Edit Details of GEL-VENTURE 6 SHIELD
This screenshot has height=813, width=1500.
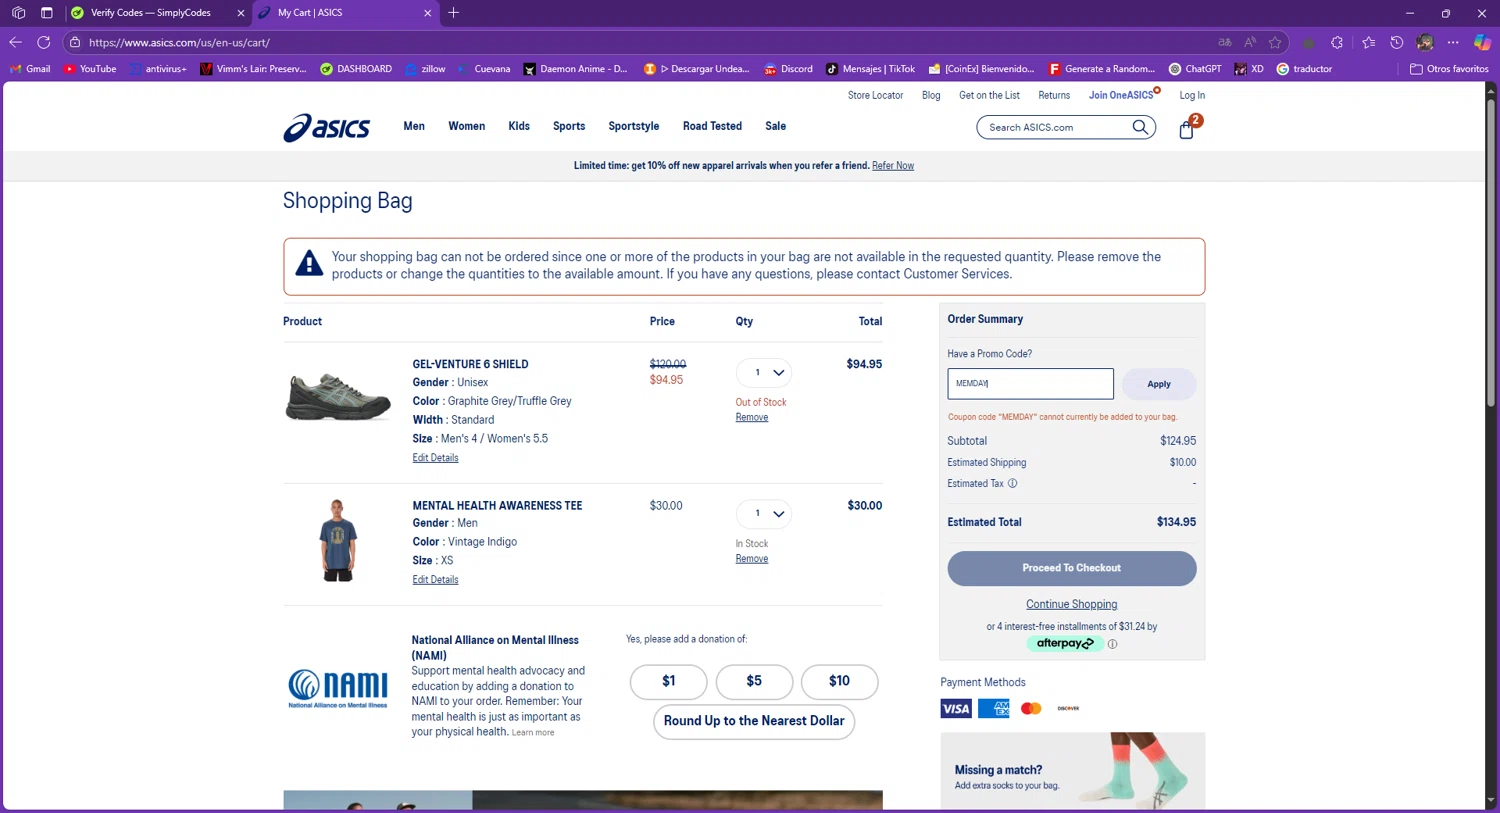pyautogui.click(x=435, y=458)
